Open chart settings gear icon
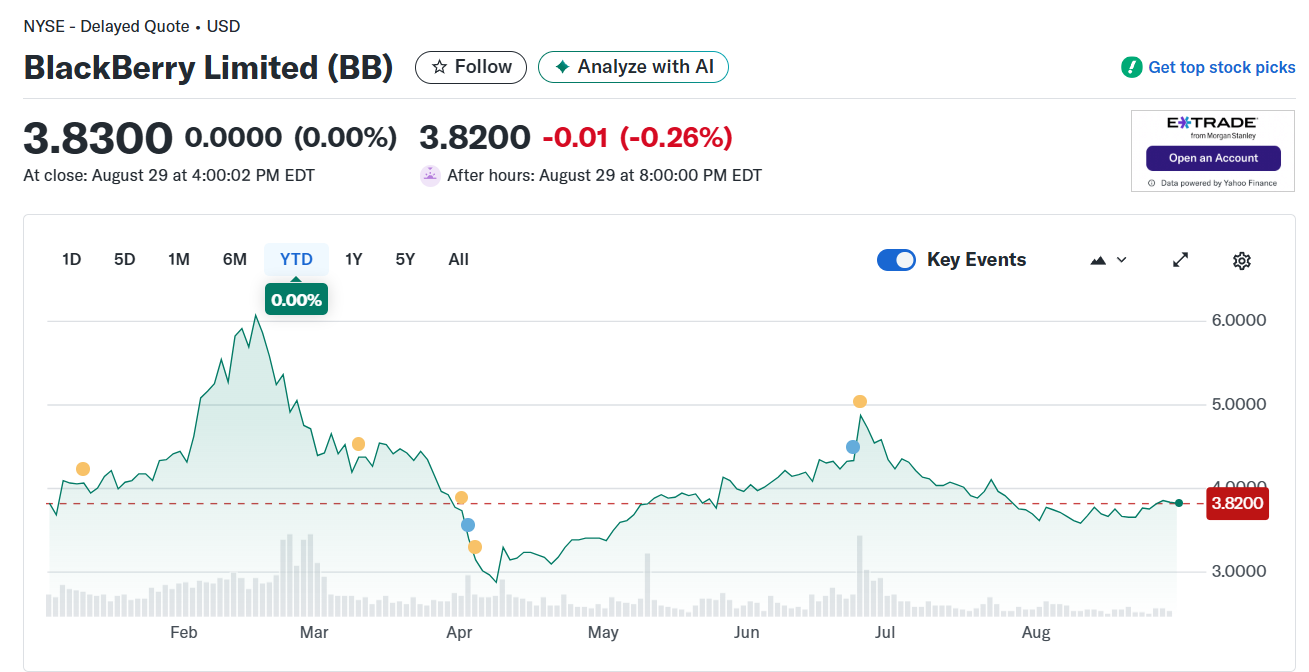This screenshot has height=672, width=1309. coord(1242,261)
